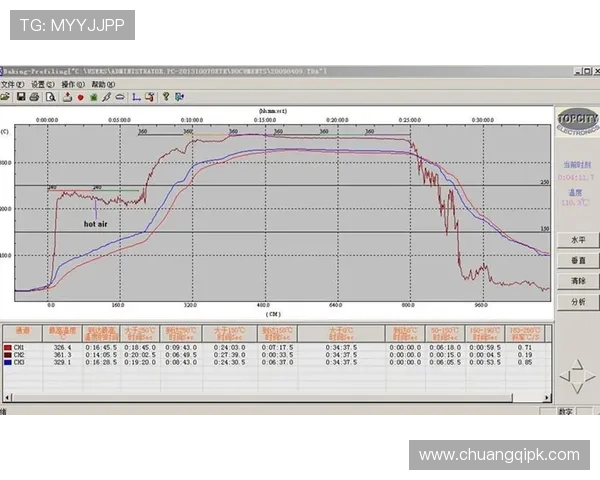Screen dimensions: 600x480
Task: Click the up arrow in navigation pad
Action: click(x=577, y=364)
